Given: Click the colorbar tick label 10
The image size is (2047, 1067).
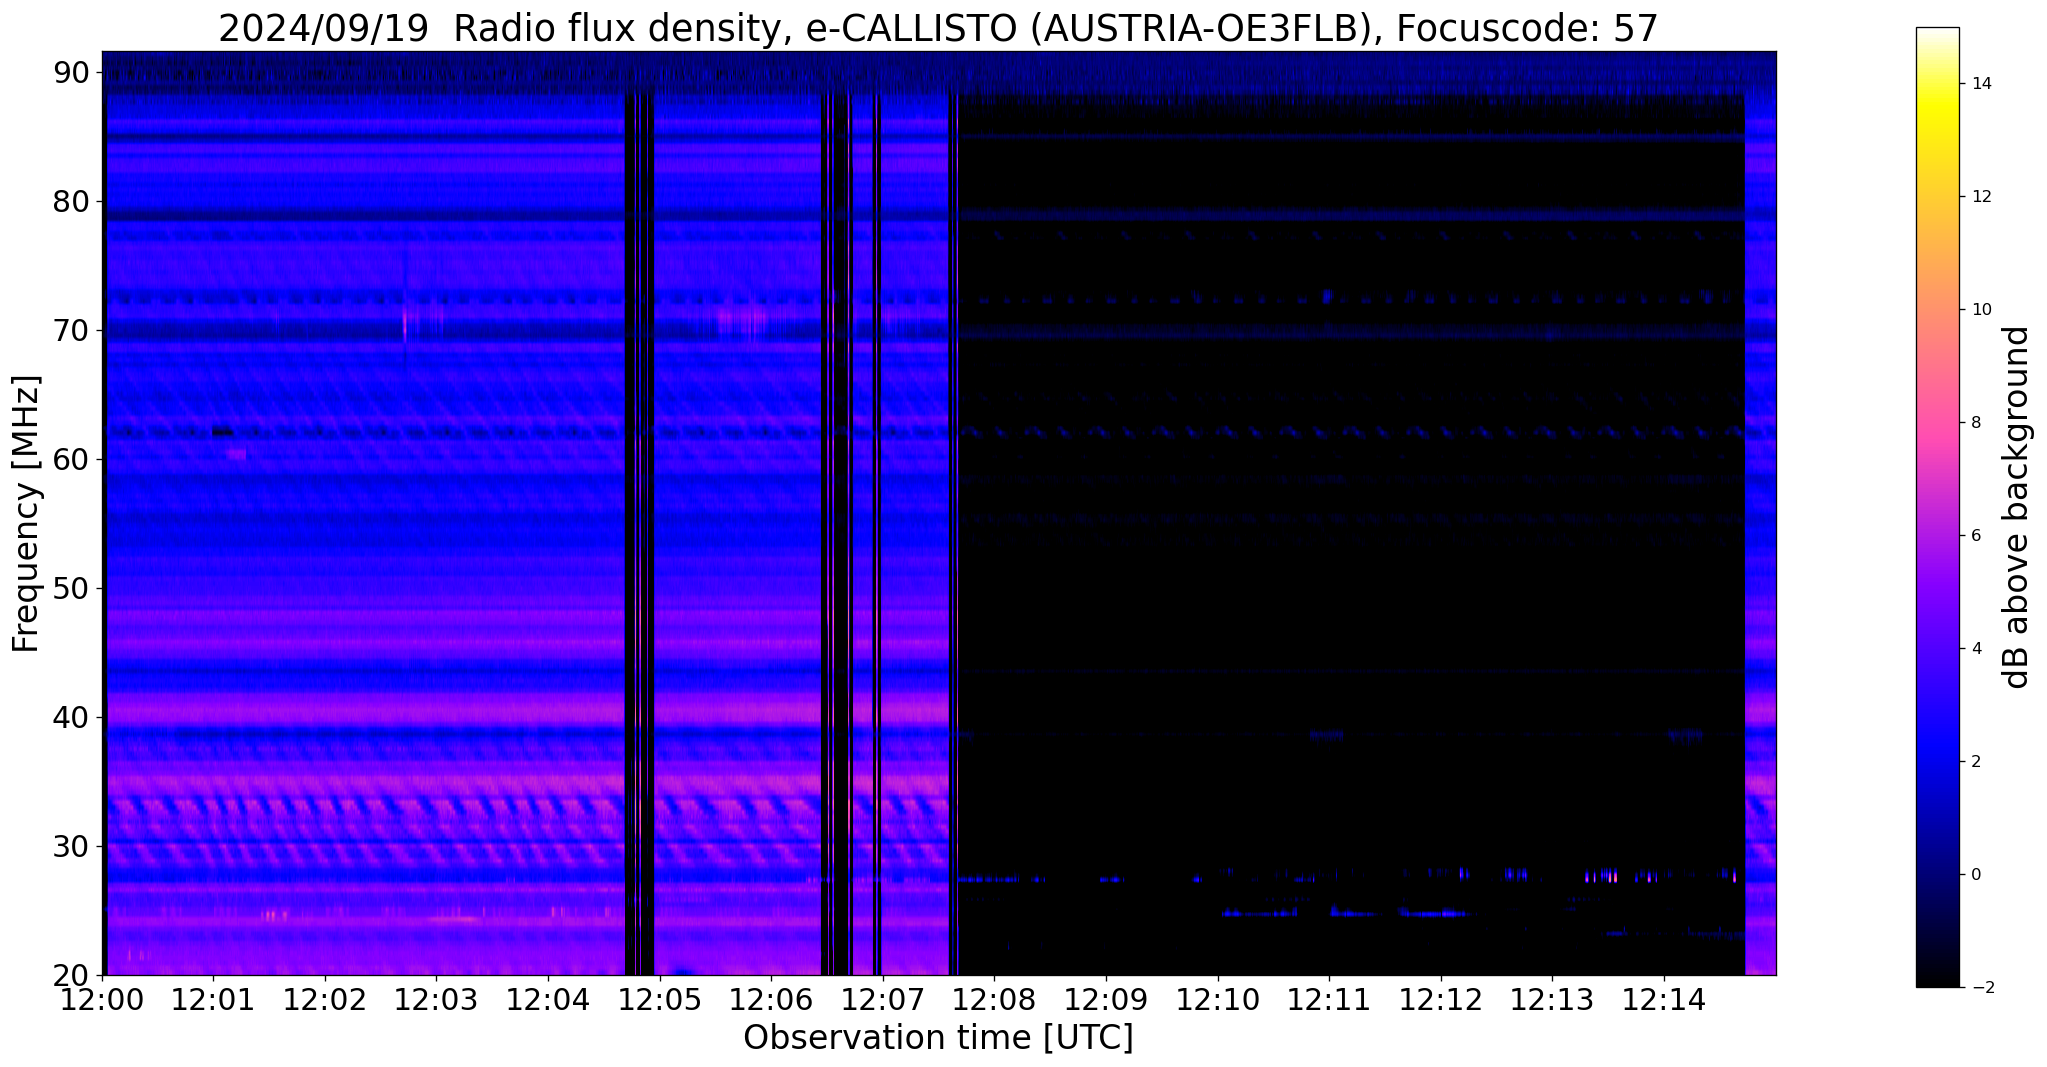Looking at the screenshot, I should click(x=1980, y=310).
